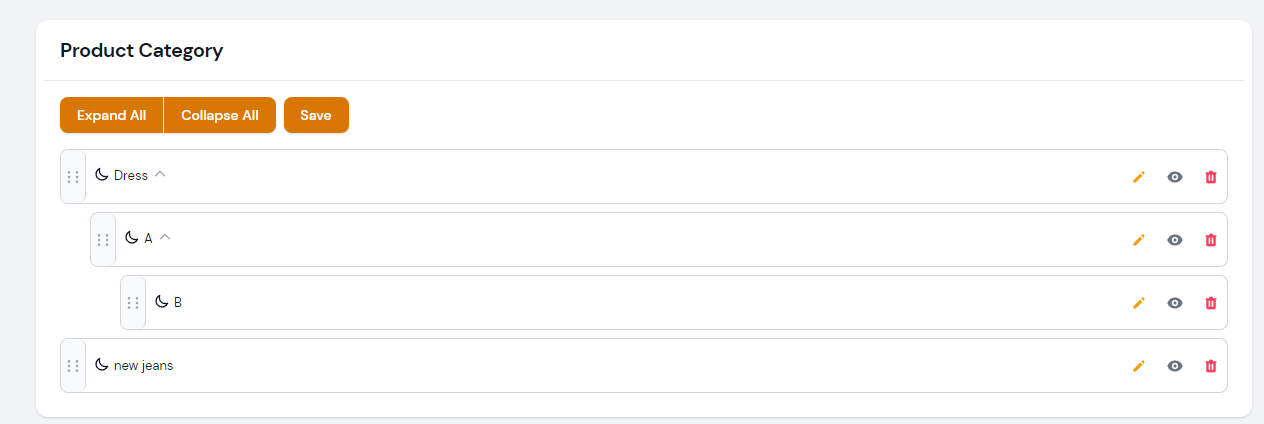This screenshot has height=424, width=1264.
Task: Collapse subcategory A with its chevron
Action: (165, 238)
